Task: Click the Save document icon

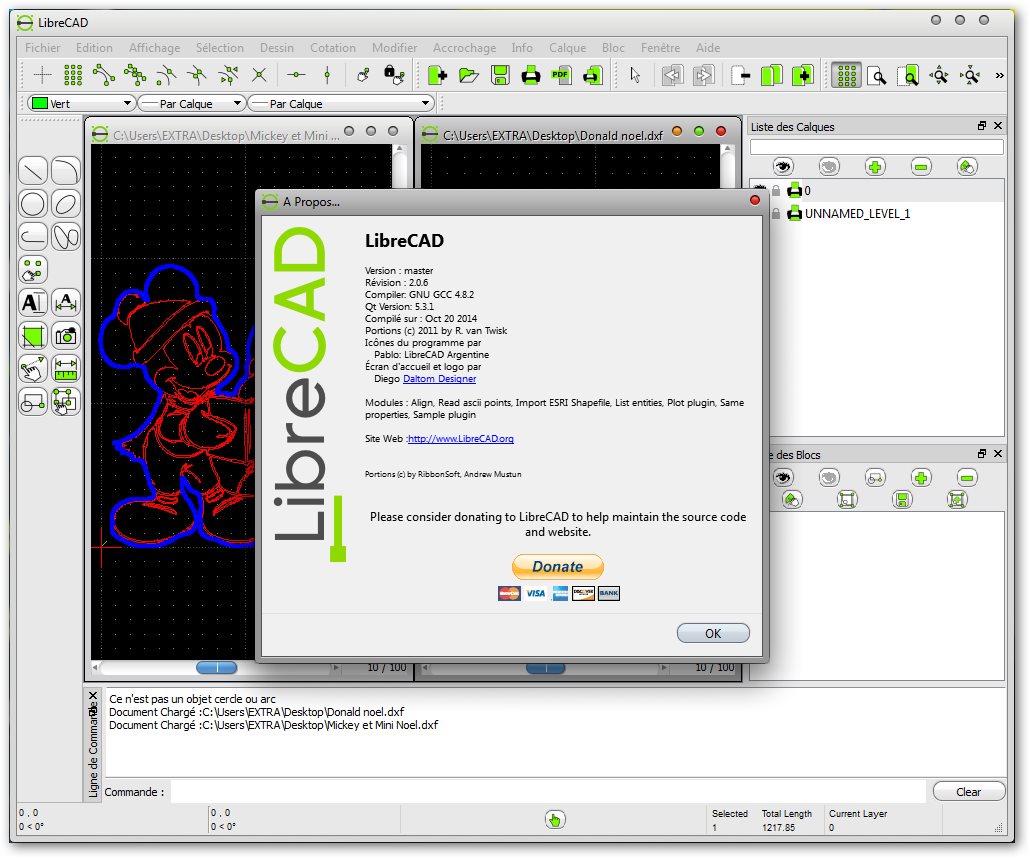Action: (500, 75)
